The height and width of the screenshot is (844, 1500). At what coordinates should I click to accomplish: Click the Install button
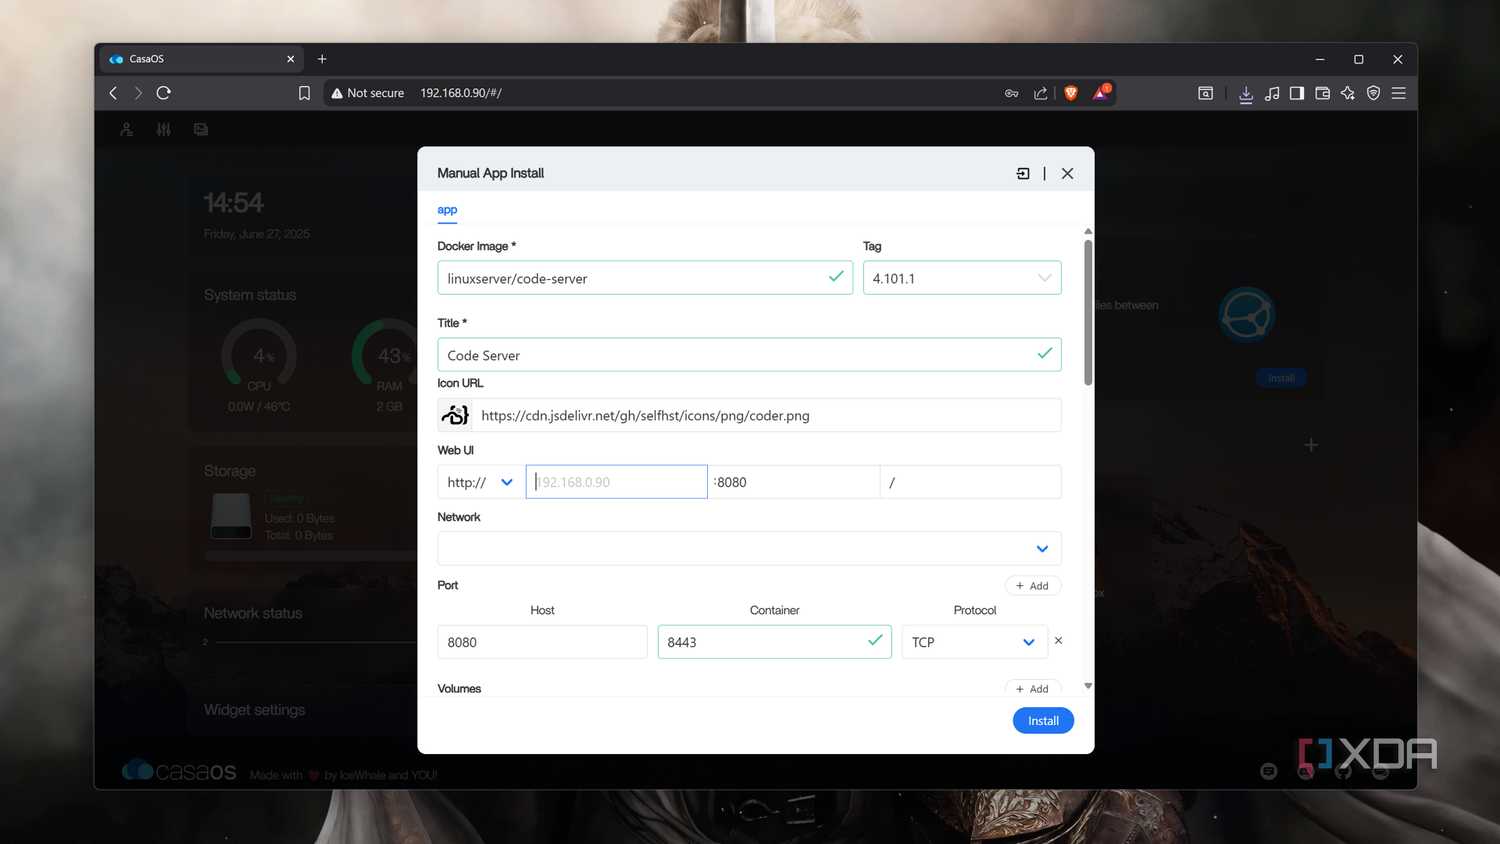pos(1043,721)
